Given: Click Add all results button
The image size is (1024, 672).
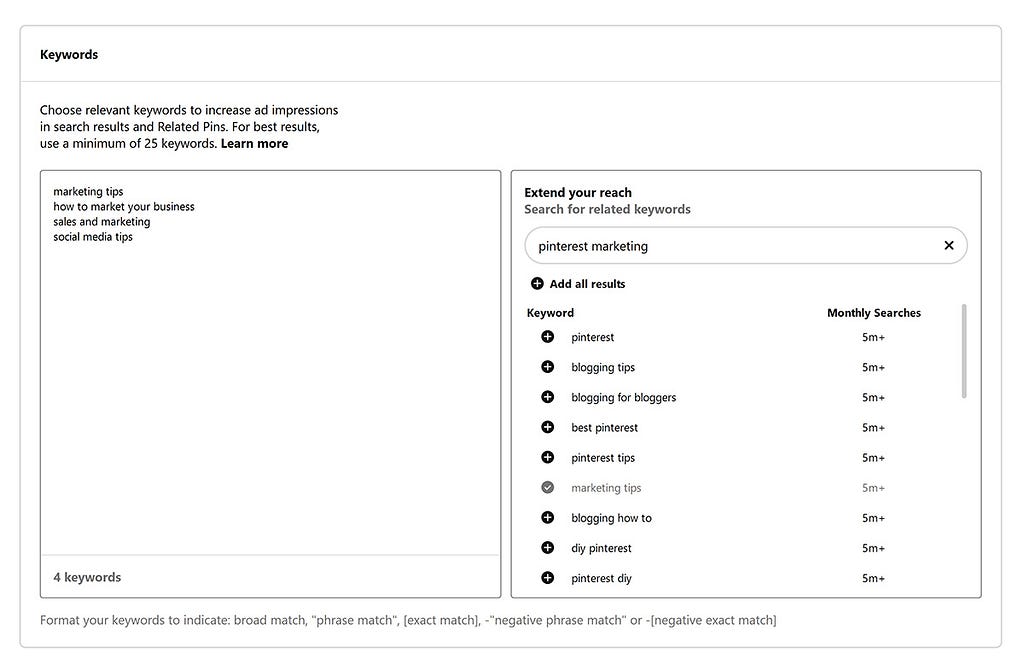Looking at the screenshot, I should [578, 283].
